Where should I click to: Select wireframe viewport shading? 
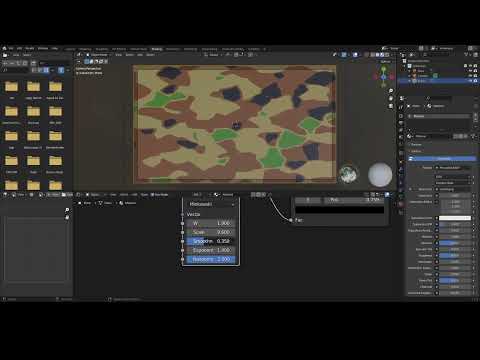(x=373, y=55)
